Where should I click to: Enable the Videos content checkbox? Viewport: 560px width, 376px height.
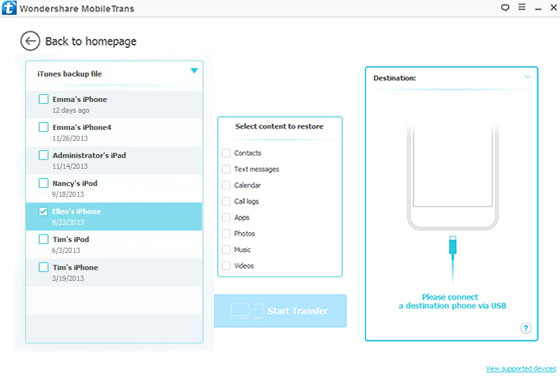pyautogui.click(x=226, y=265)
